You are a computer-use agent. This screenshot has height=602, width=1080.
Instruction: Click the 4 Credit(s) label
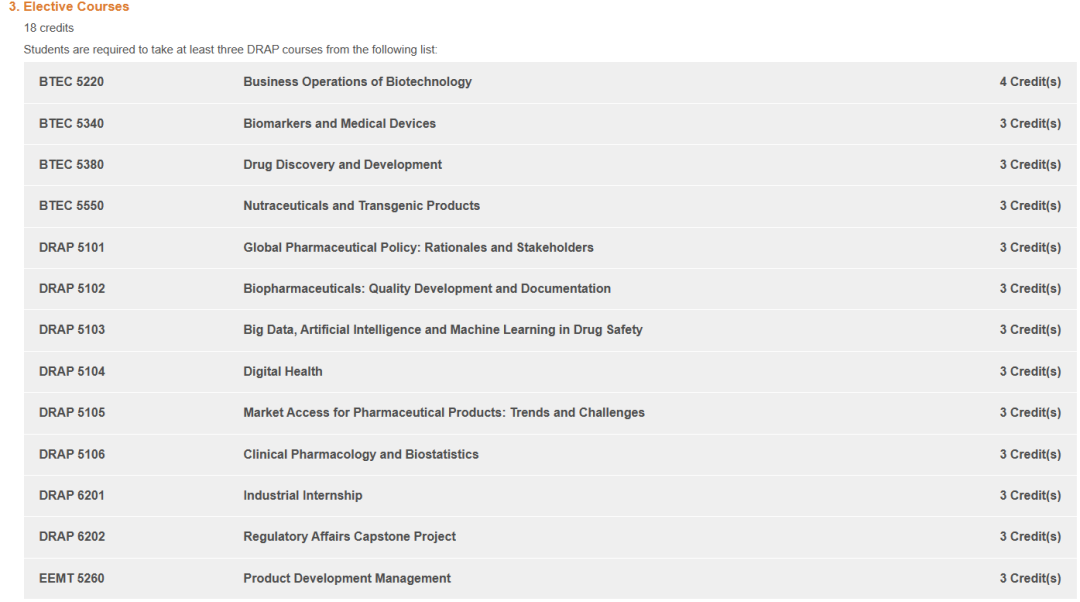(x=1029, y=82)
